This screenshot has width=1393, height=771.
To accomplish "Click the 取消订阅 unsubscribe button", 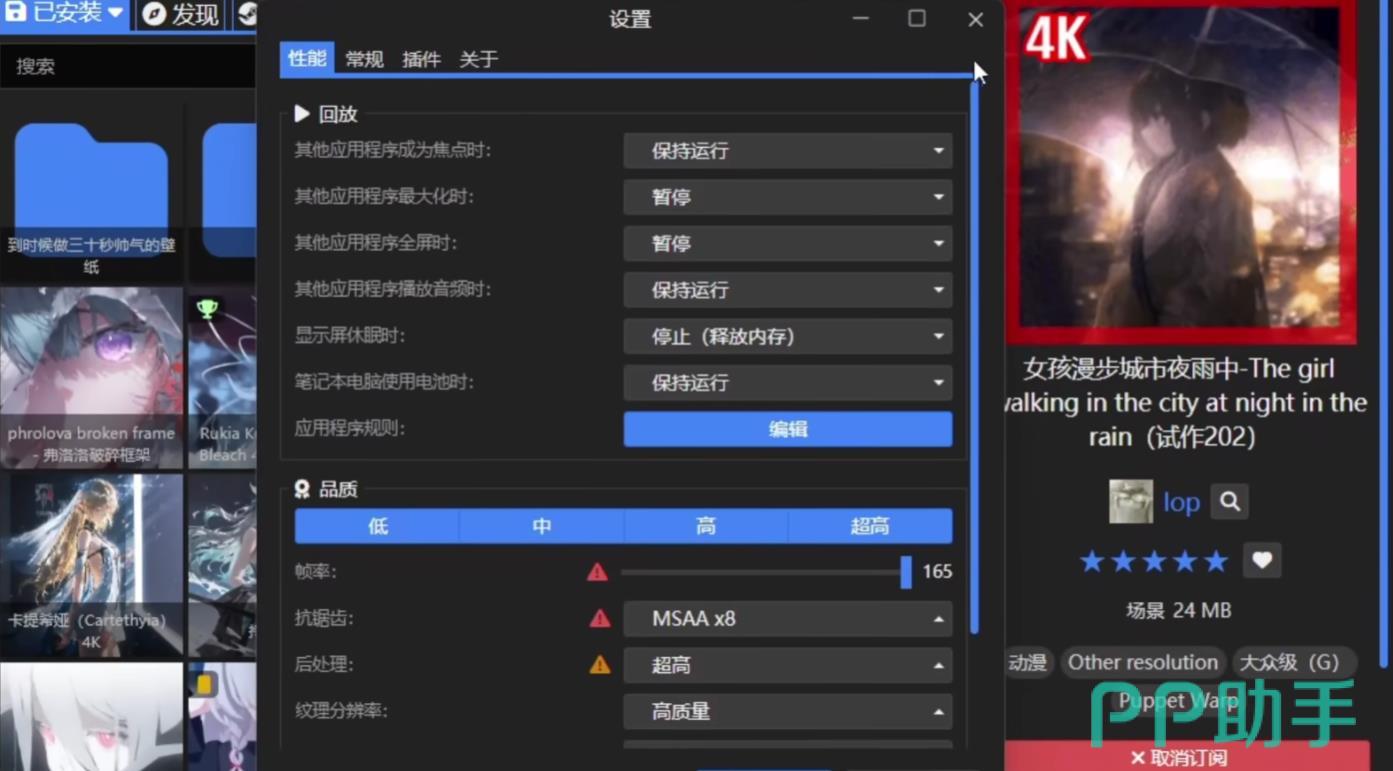I will [1186, 757].
